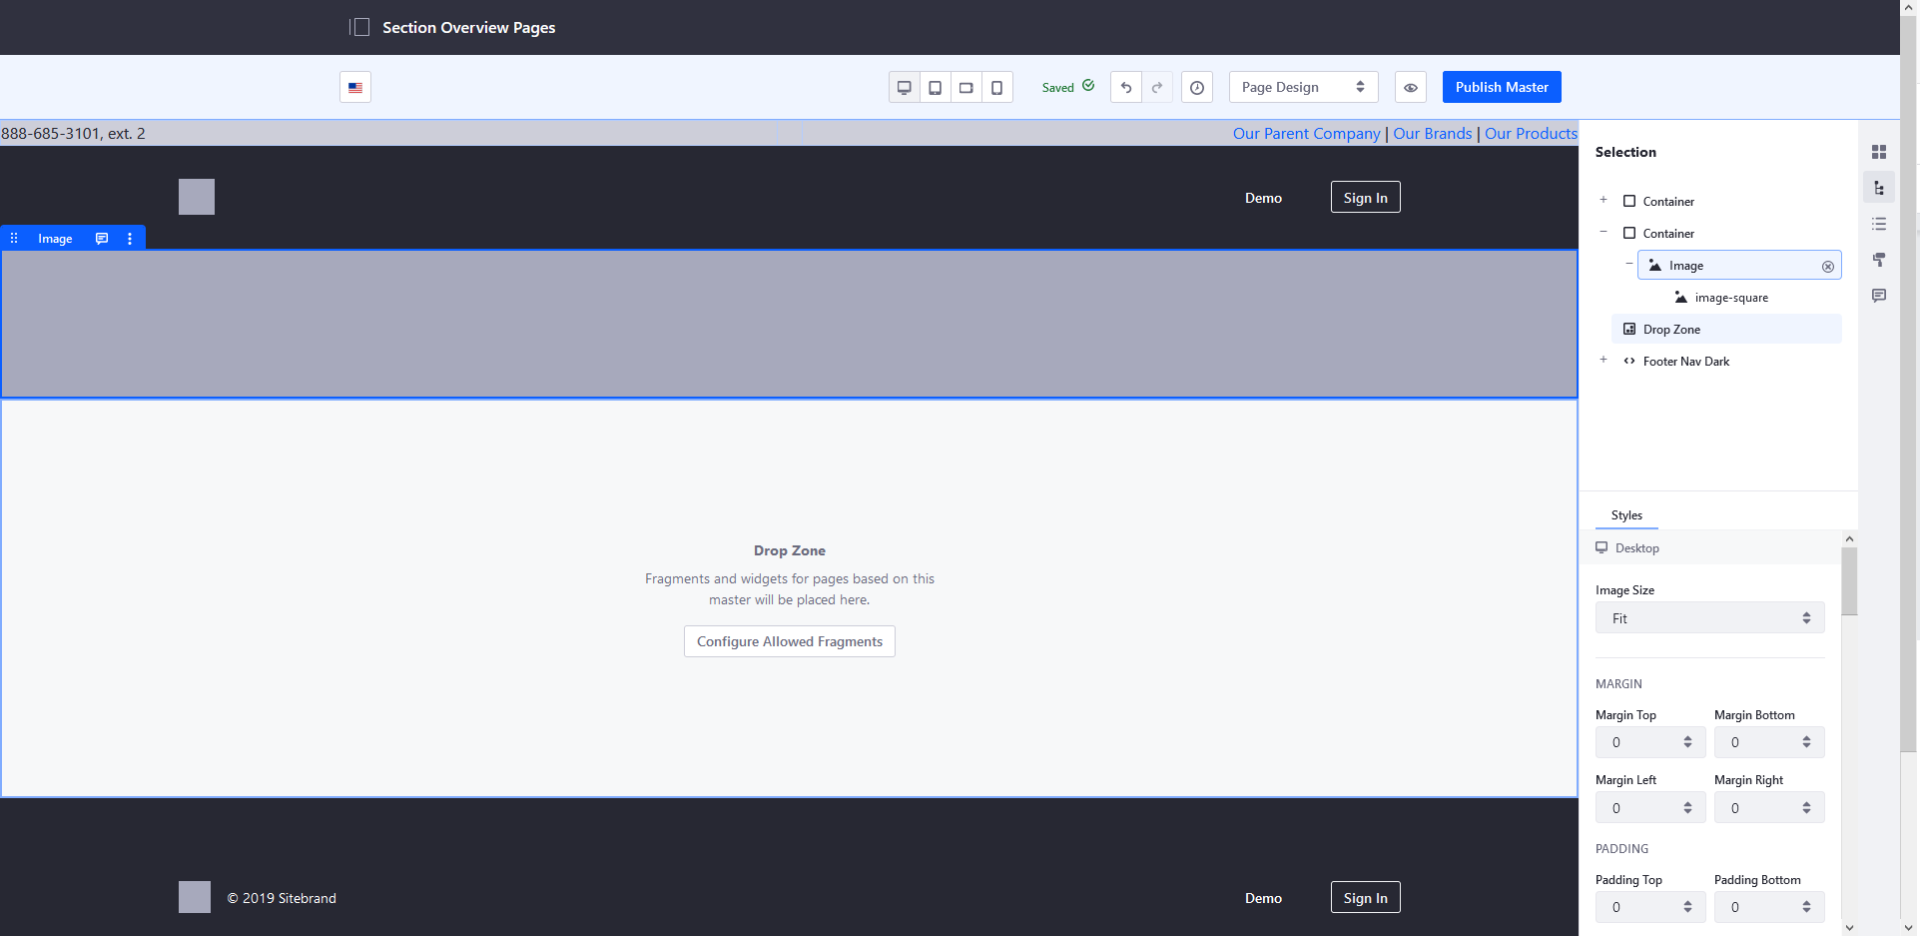The image size is (1920, 936).
Task: Click the Publish Master button
Action: coord(1501,88)
